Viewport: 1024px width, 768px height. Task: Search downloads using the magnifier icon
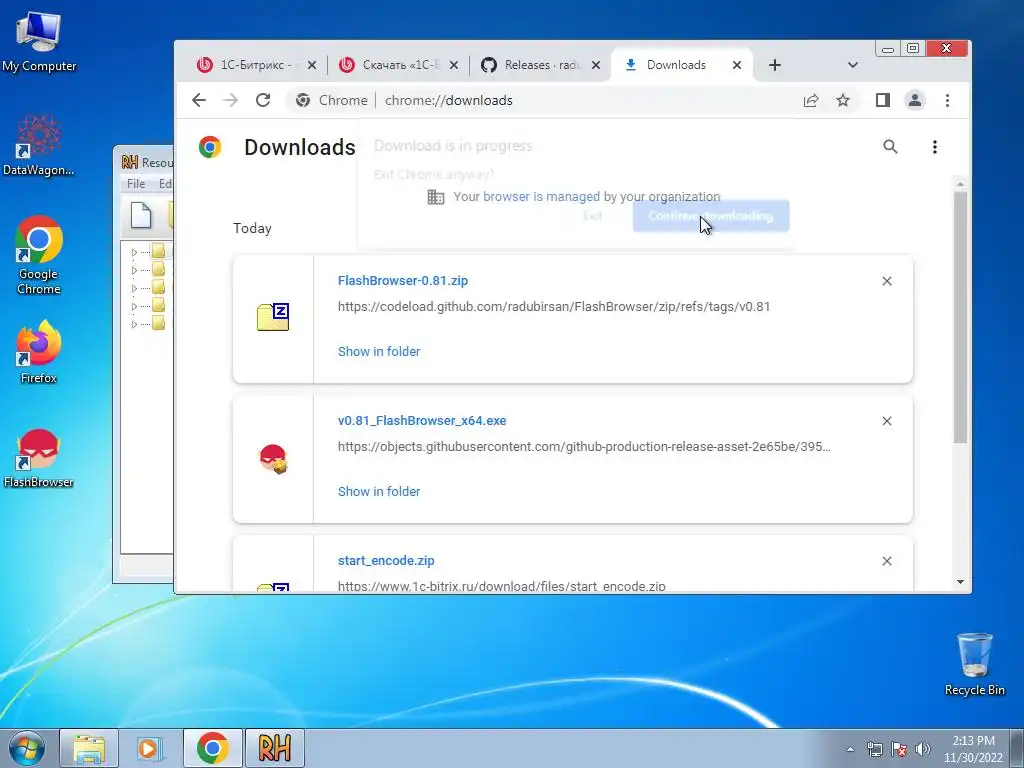(890, 146)
